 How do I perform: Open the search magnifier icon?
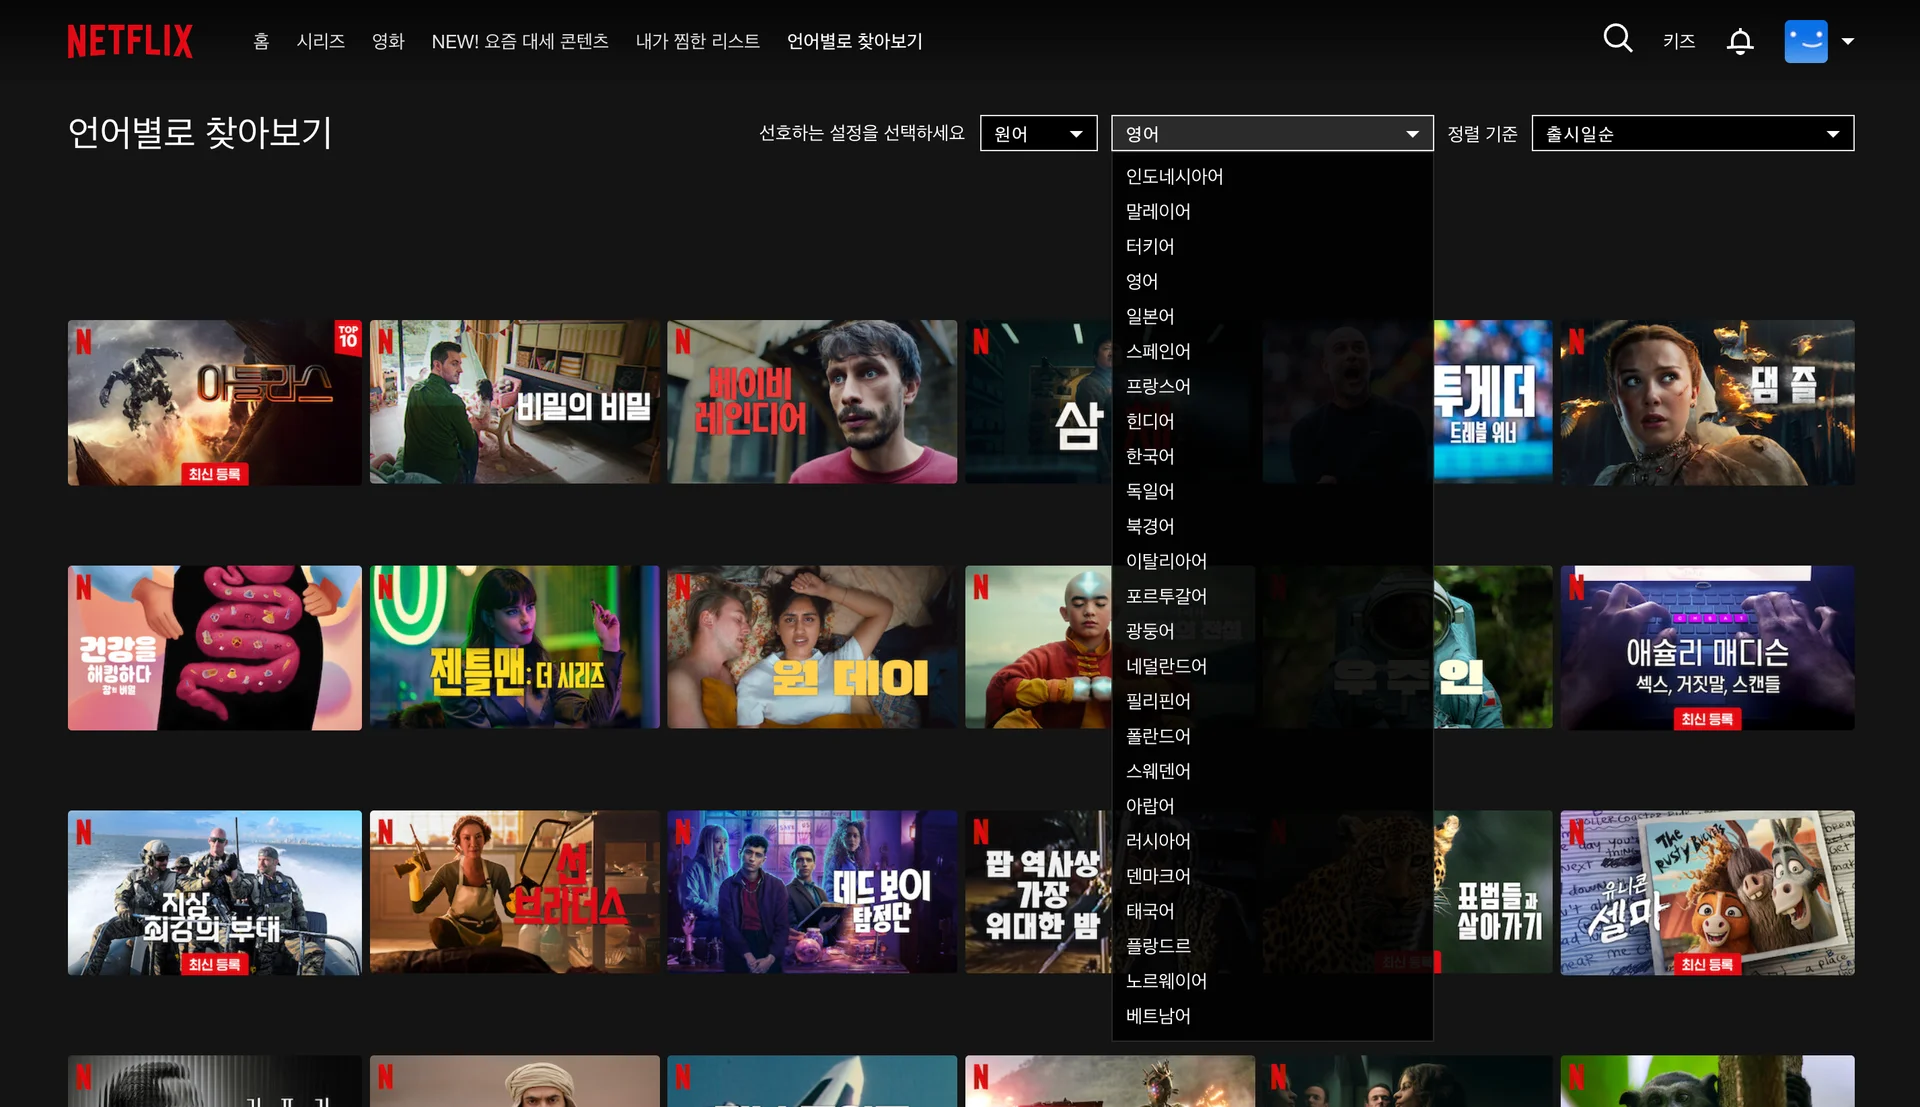pos(1617,39)
